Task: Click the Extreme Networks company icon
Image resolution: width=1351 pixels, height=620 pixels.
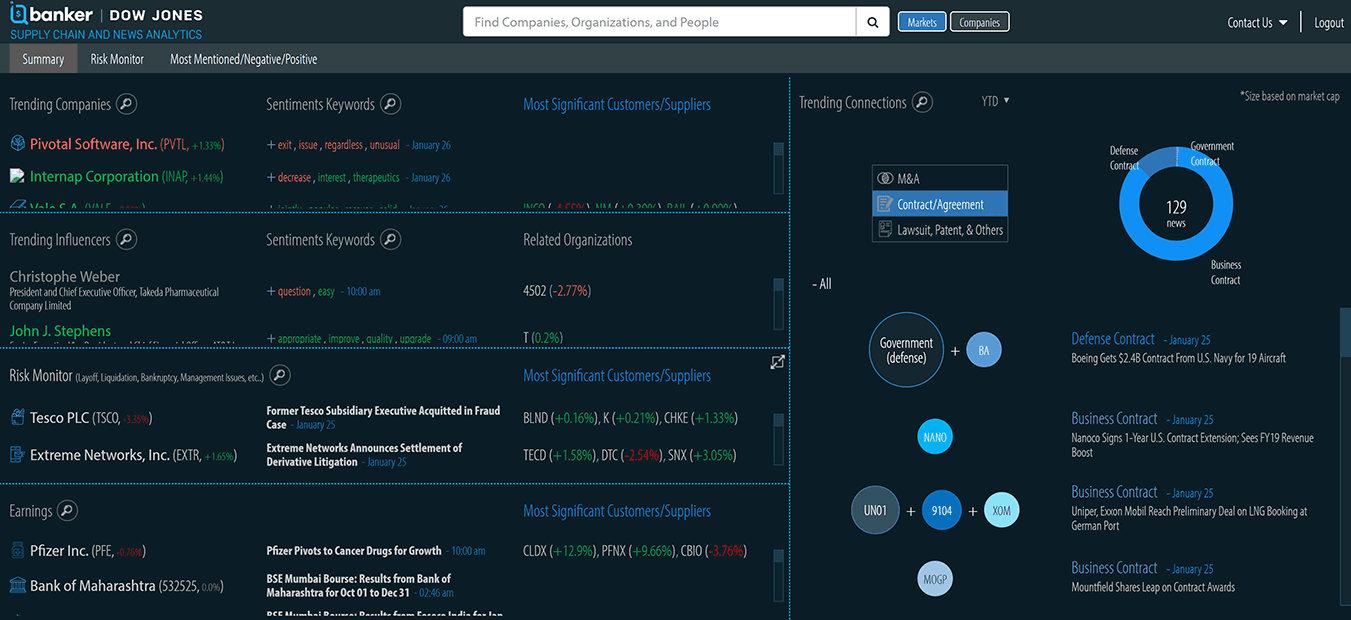Action: (17, 454)
